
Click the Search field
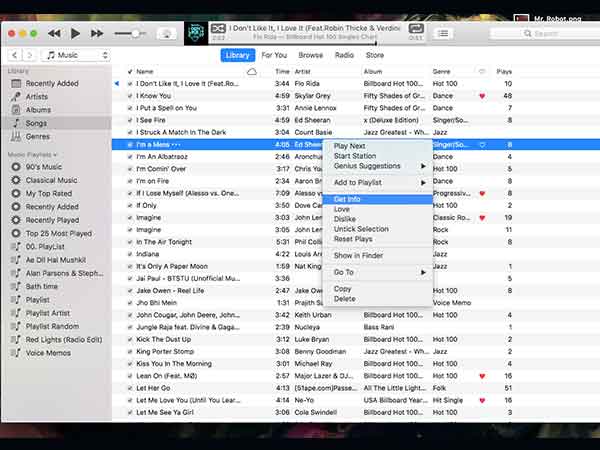tap(545, 34)
